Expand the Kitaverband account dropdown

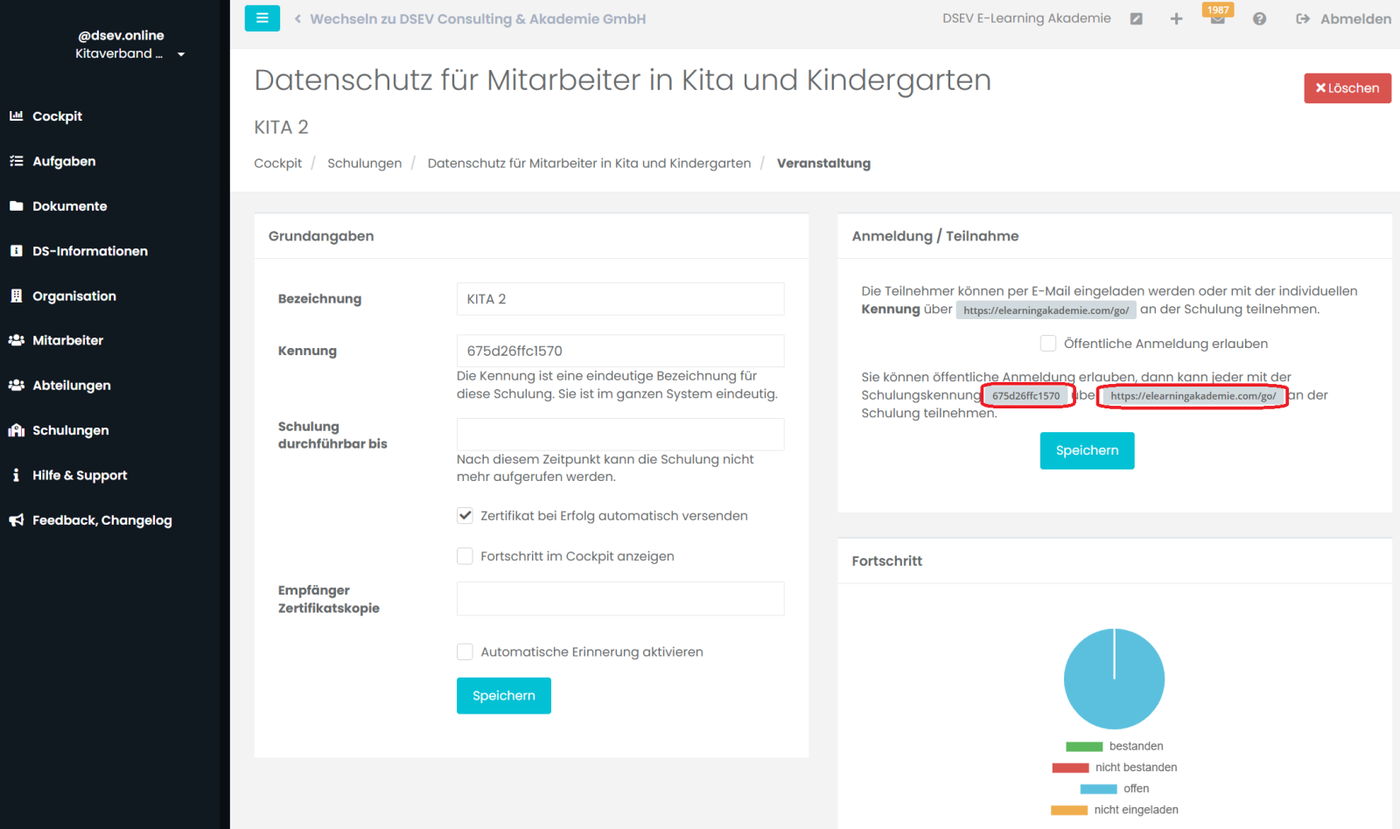(181, 54)
